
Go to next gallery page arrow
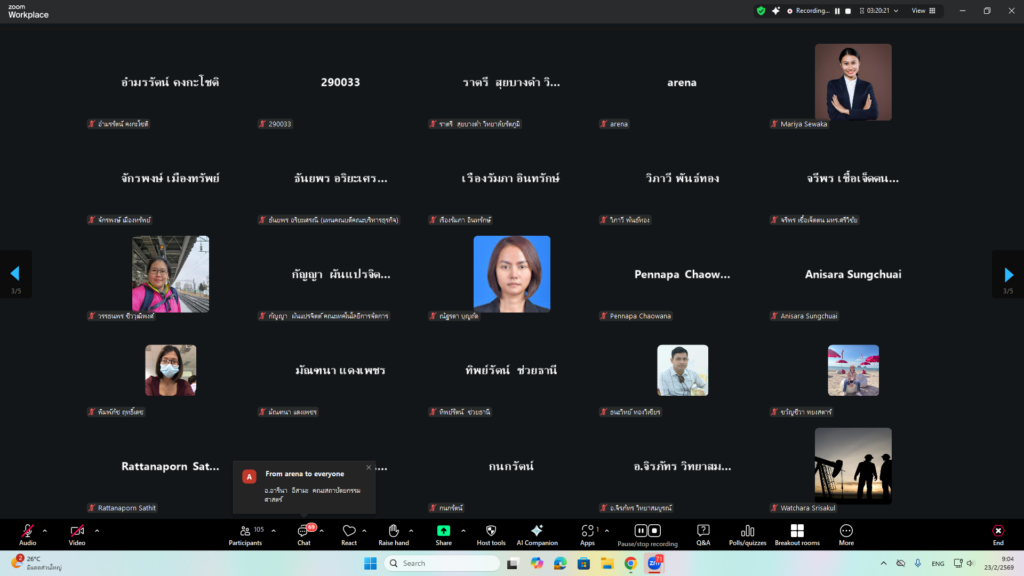click(1008, 274)
